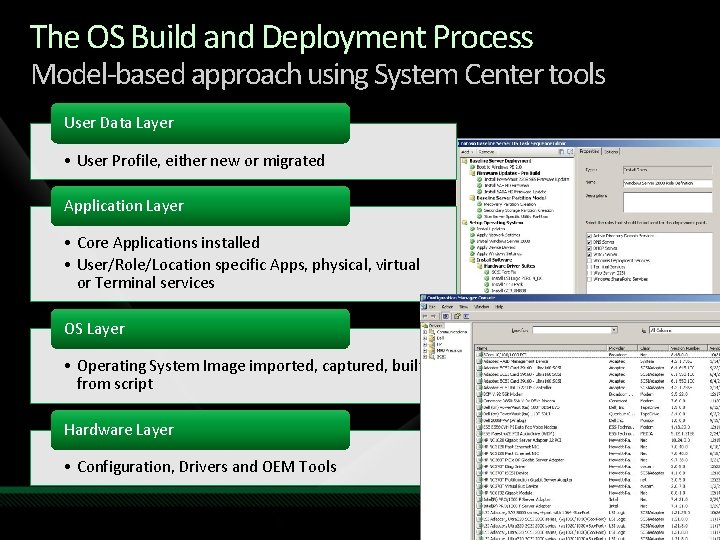The image size is (720, 540).
Task: Select the Baseline Server Partition Model group
Action: [x=511, y=198]
